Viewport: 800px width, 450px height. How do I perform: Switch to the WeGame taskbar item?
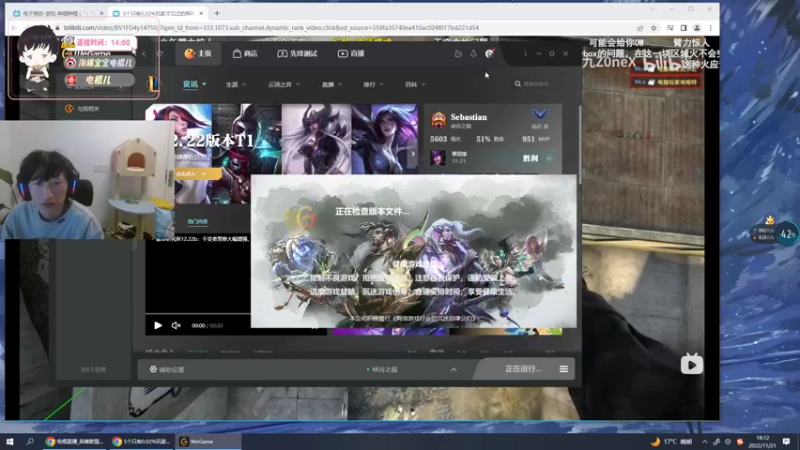tap(208, 441)
